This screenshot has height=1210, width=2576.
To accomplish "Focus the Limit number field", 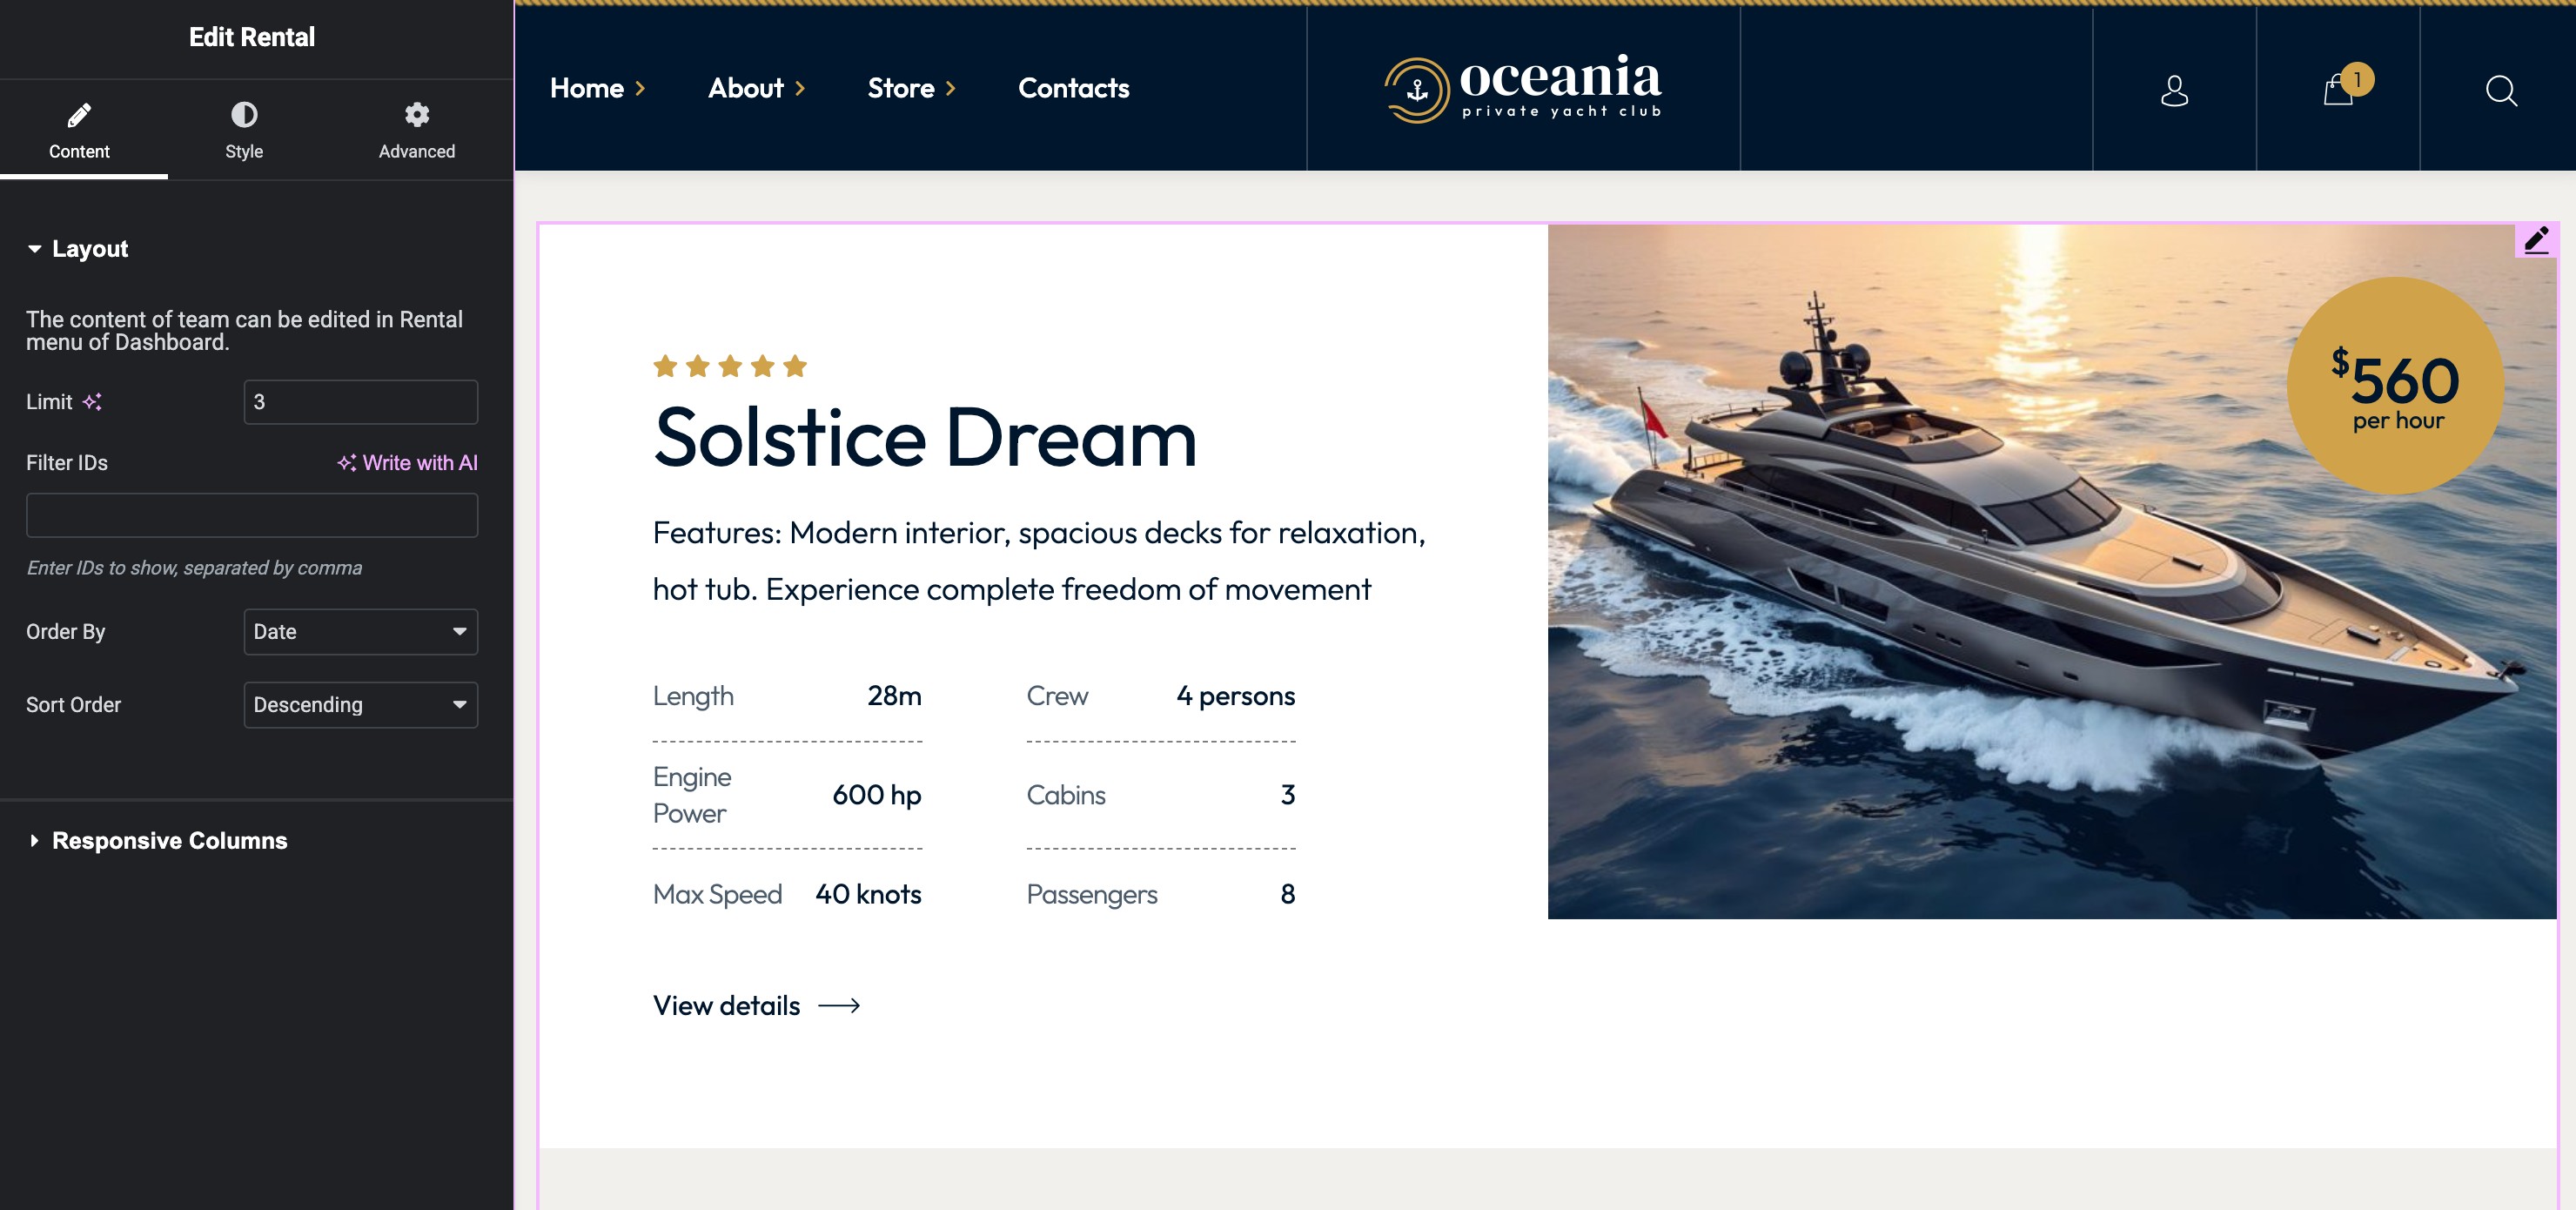I will coord(360,402).
